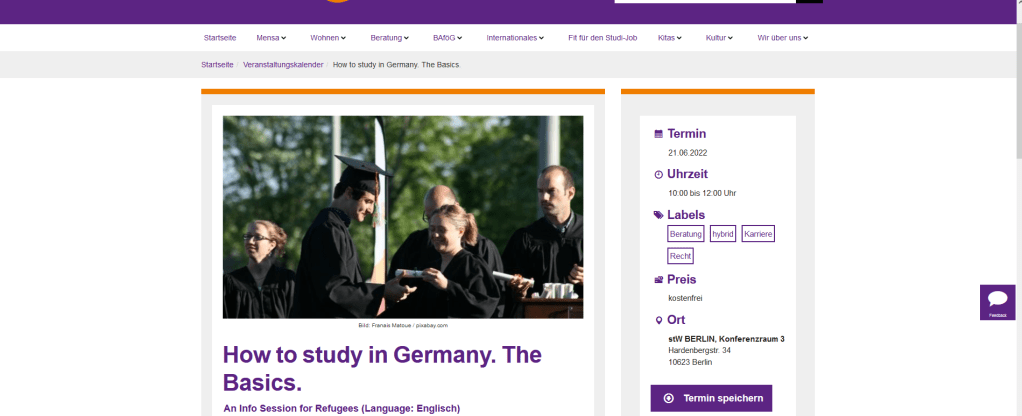
Task: Click the price icon beside Preis
Action: tap(658, 280)
